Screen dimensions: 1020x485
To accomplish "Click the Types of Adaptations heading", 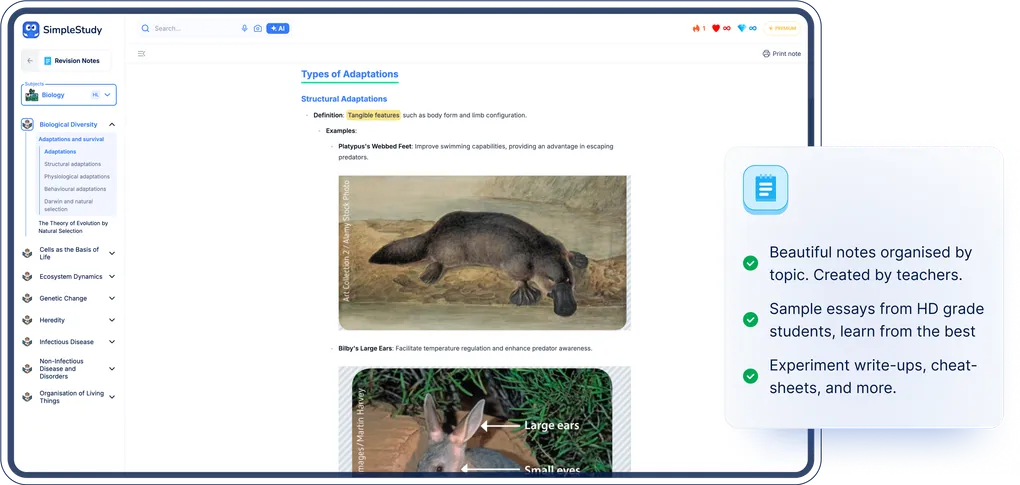I will (349, 74).
